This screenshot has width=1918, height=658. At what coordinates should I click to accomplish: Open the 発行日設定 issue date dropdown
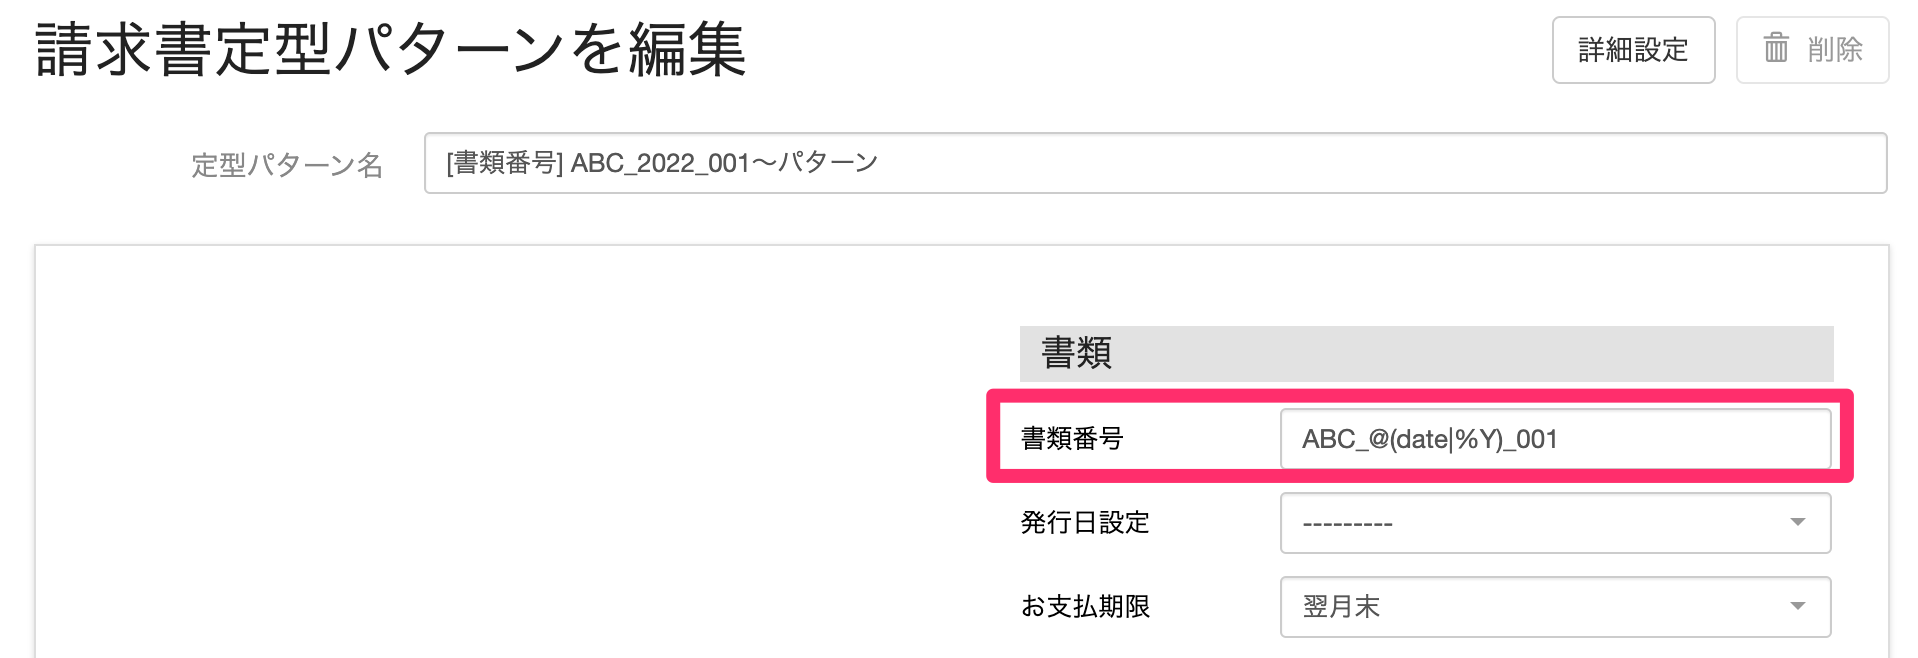tap(1553, 522)
